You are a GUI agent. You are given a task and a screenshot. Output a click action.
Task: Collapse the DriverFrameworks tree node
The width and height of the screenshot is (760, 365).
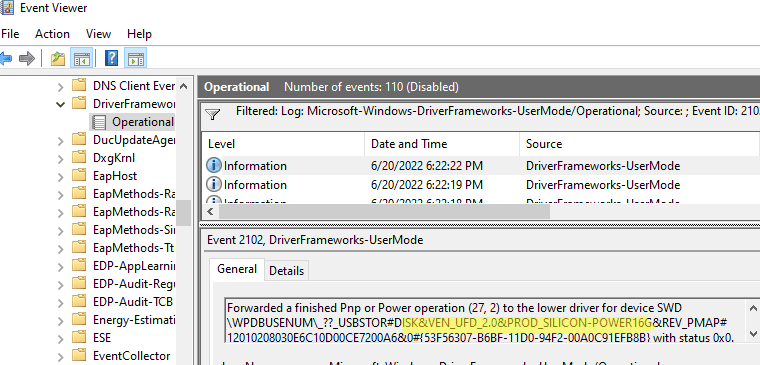point(61,104)
